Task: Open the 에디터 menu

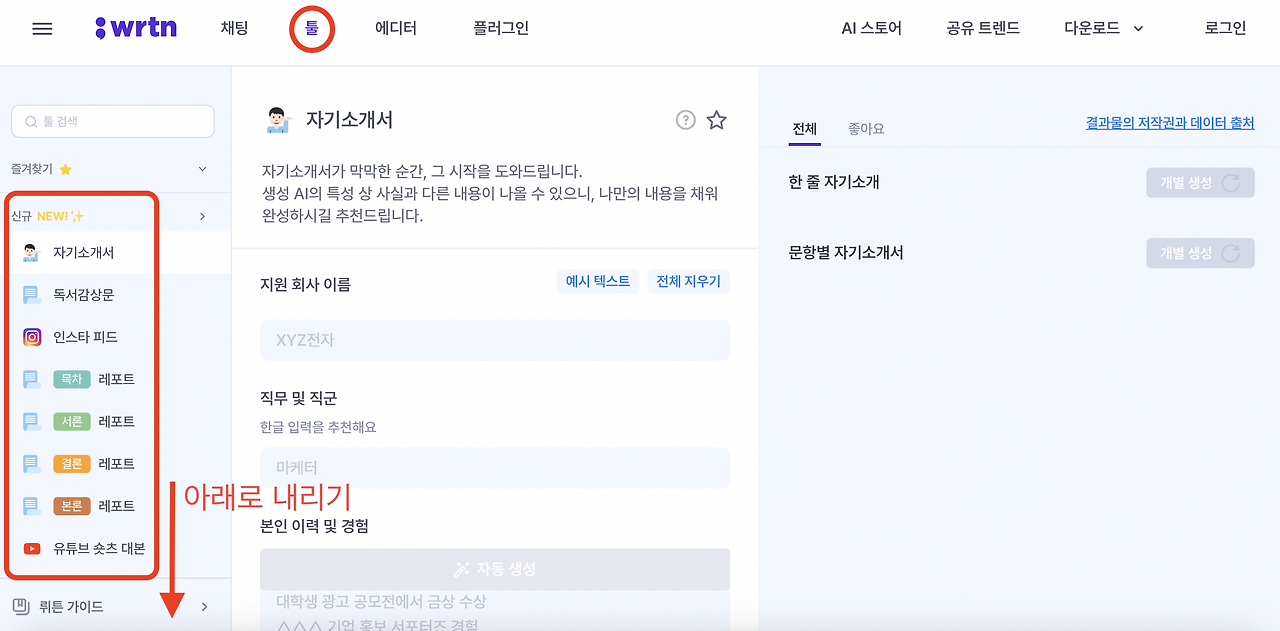Action: (394, 28)
